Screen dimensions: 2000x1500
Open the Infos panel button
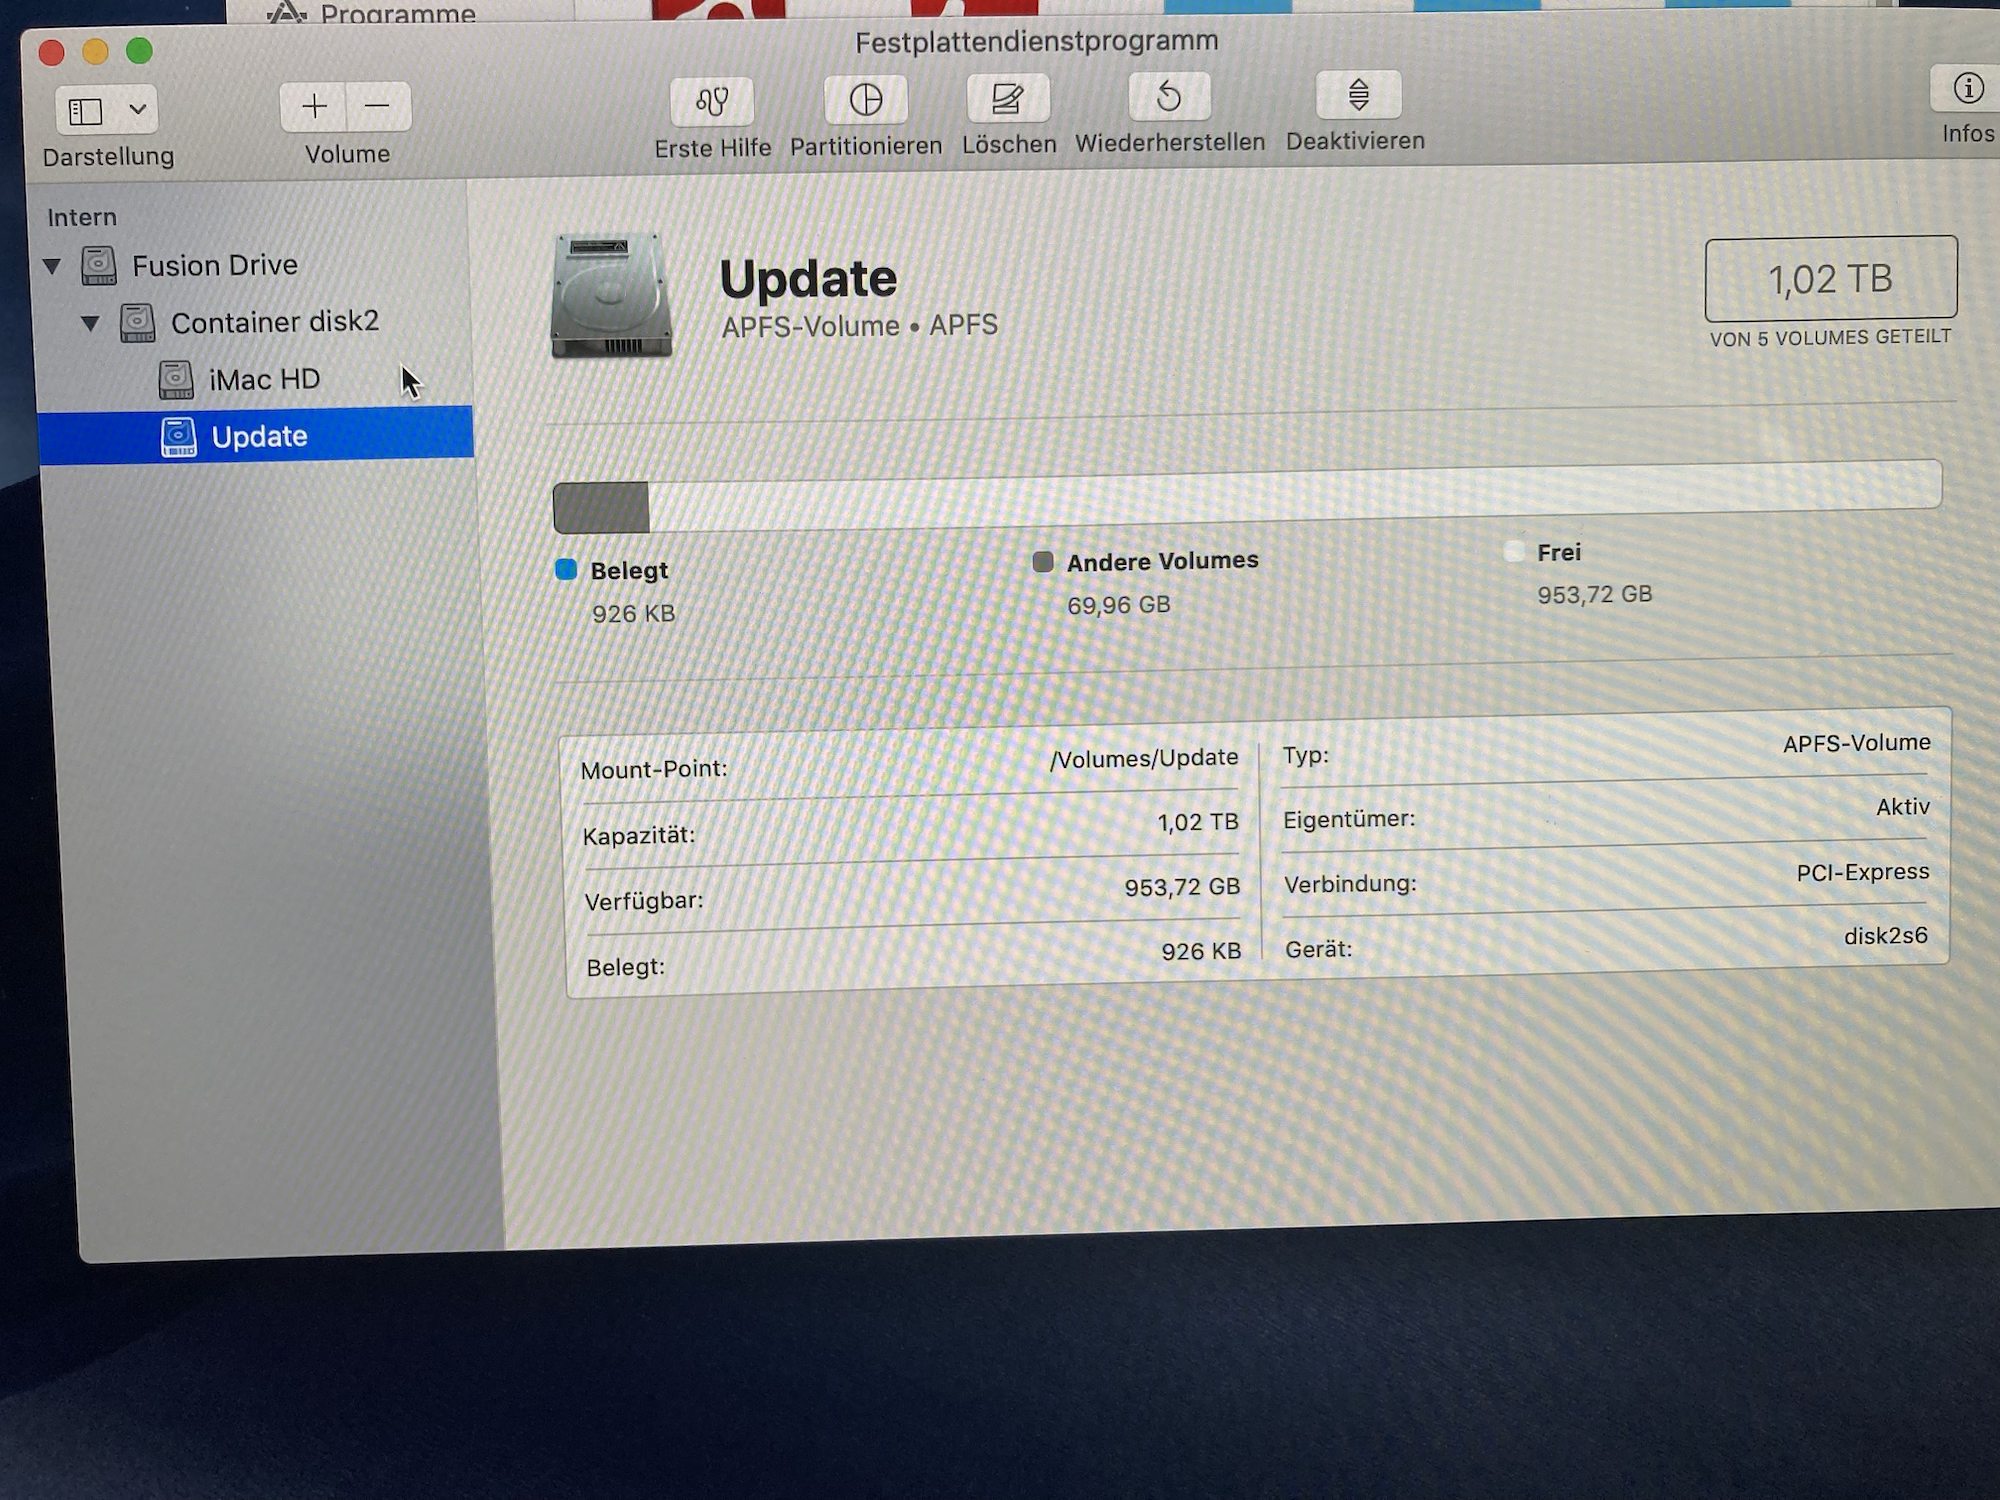[x=1967, y=89]
